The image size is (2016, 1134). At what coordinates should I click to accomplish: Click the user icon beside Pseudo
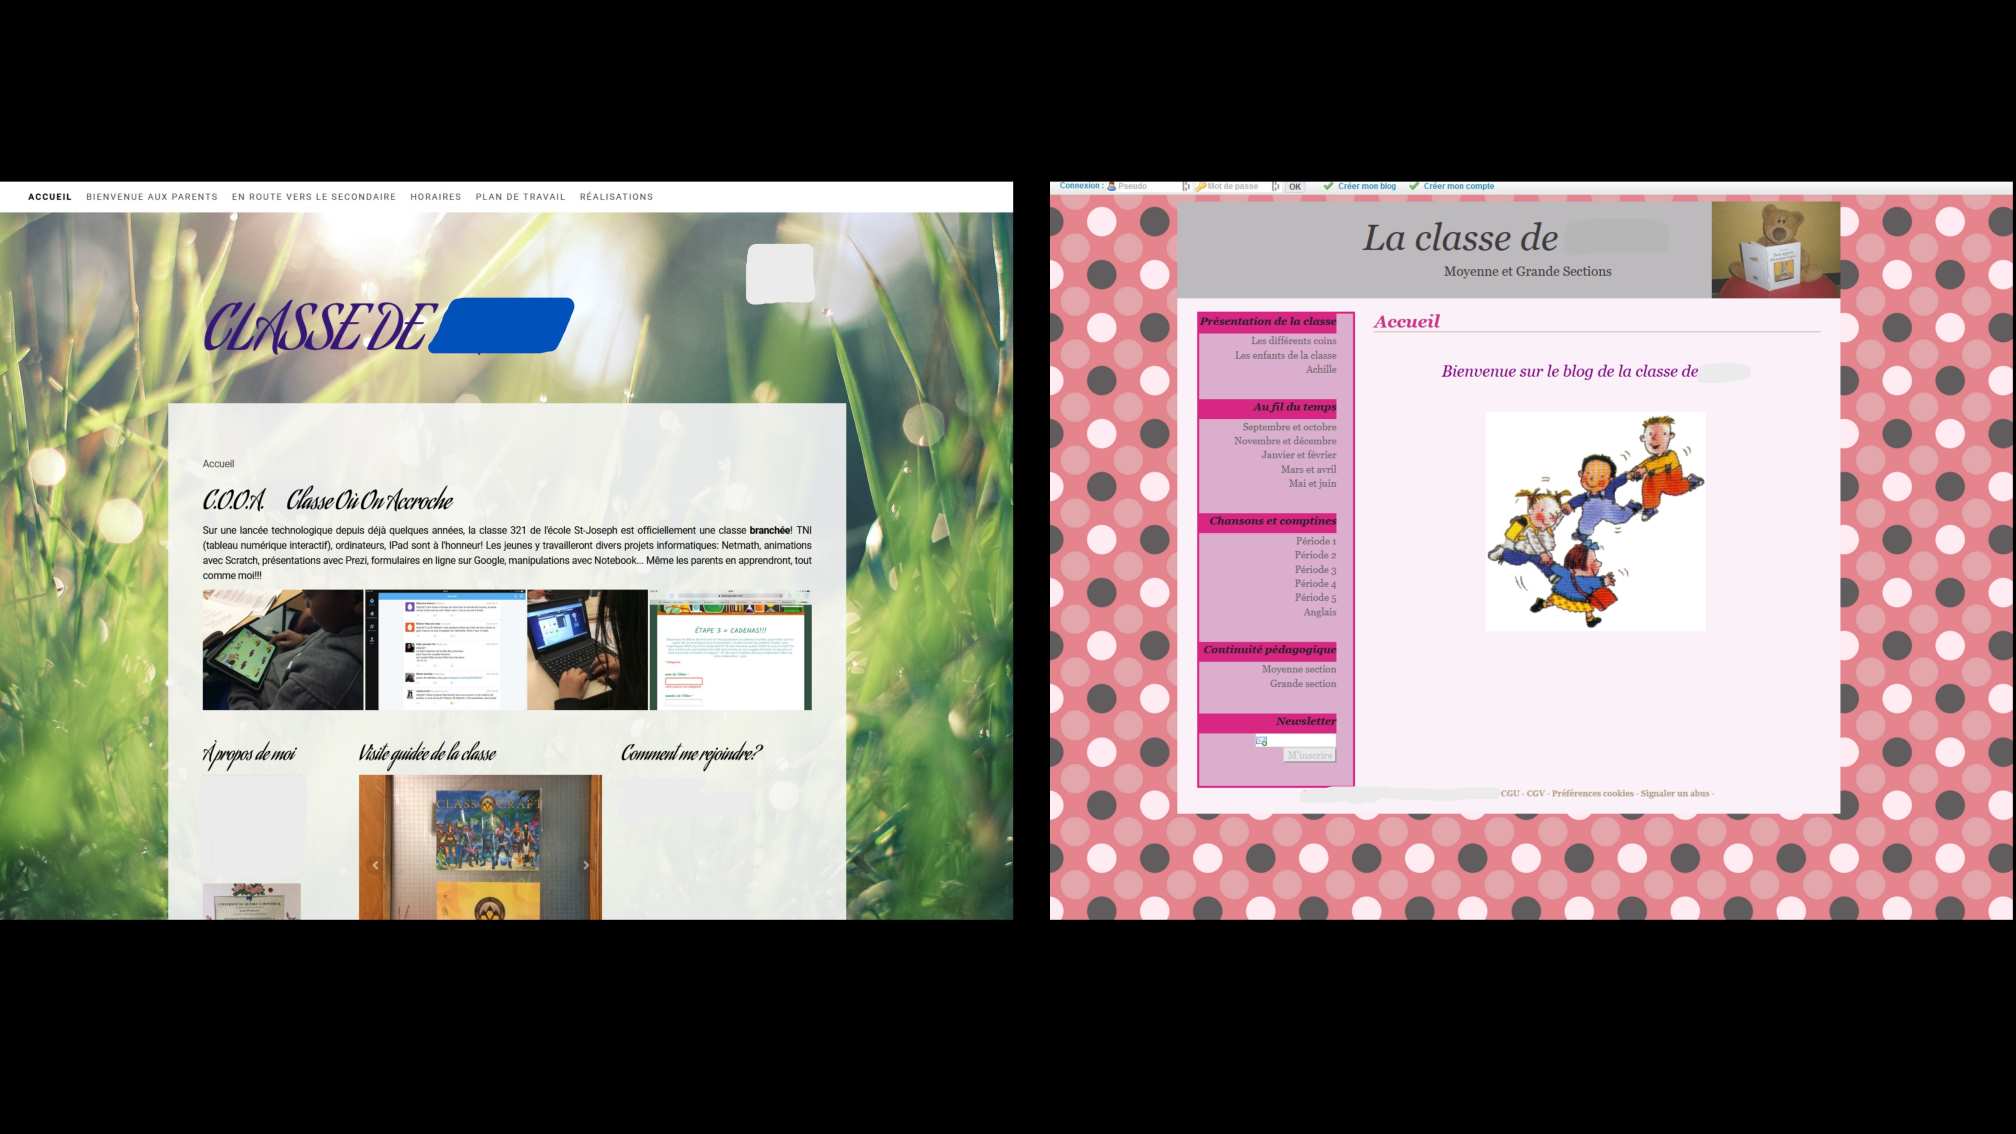(1111, 186)
